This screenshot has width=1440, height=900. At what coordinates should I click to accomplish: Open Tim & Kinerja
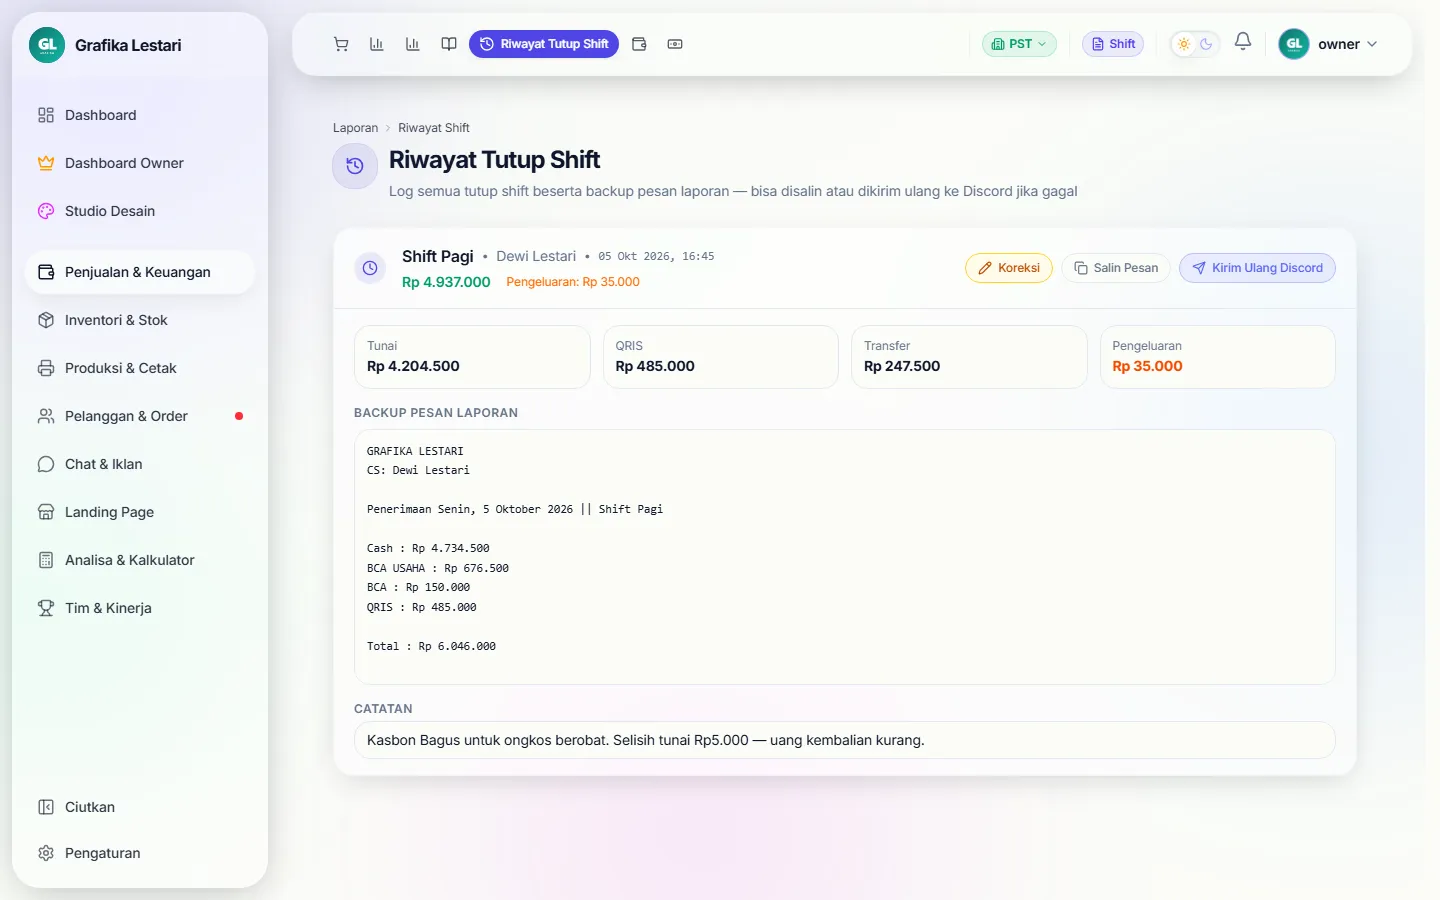point(140,608)
